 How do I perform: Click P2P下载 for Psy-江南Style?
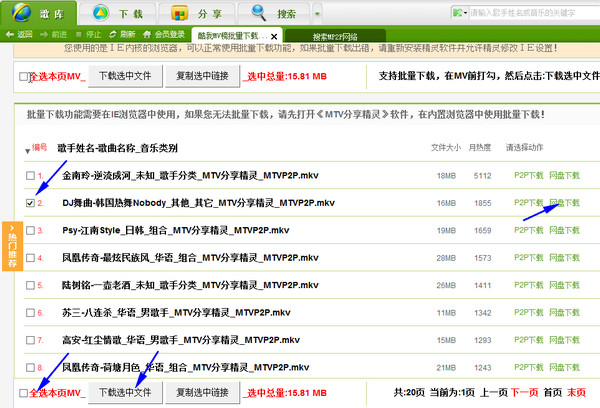pos(528,230)
